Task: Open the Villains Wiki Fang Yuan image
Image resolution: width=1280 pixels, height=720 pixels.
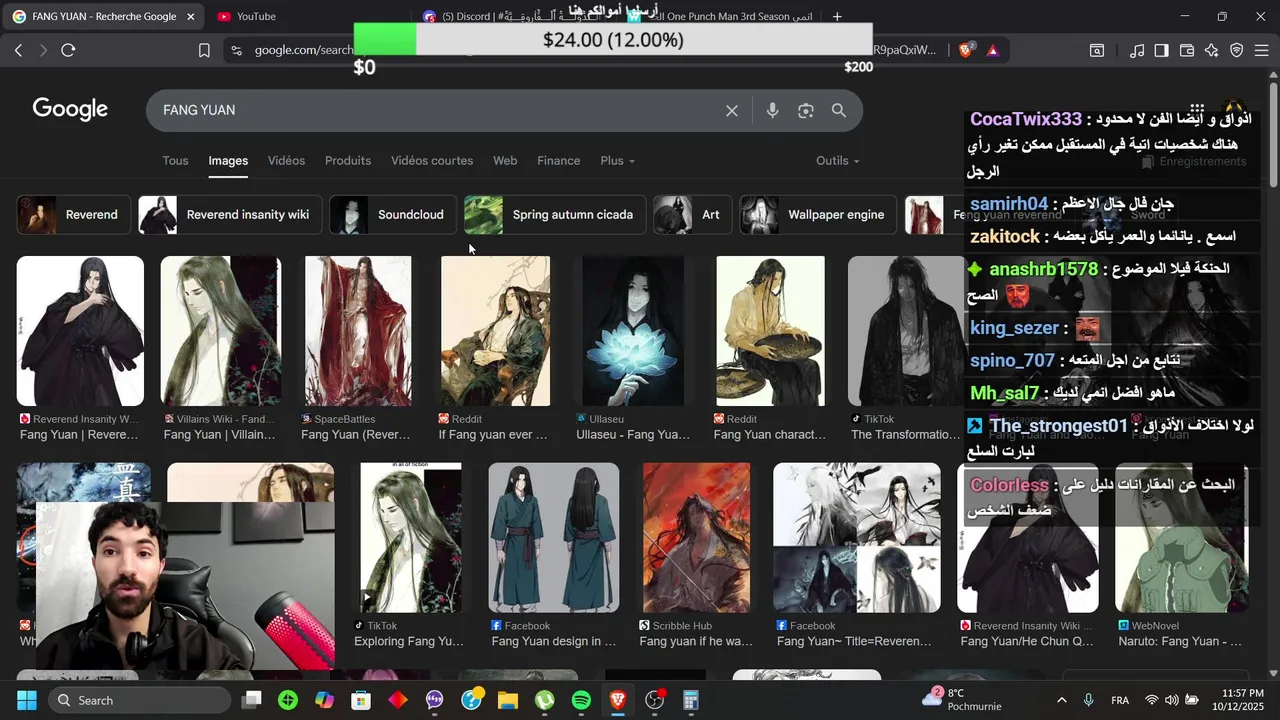Action: click(221, 331)
